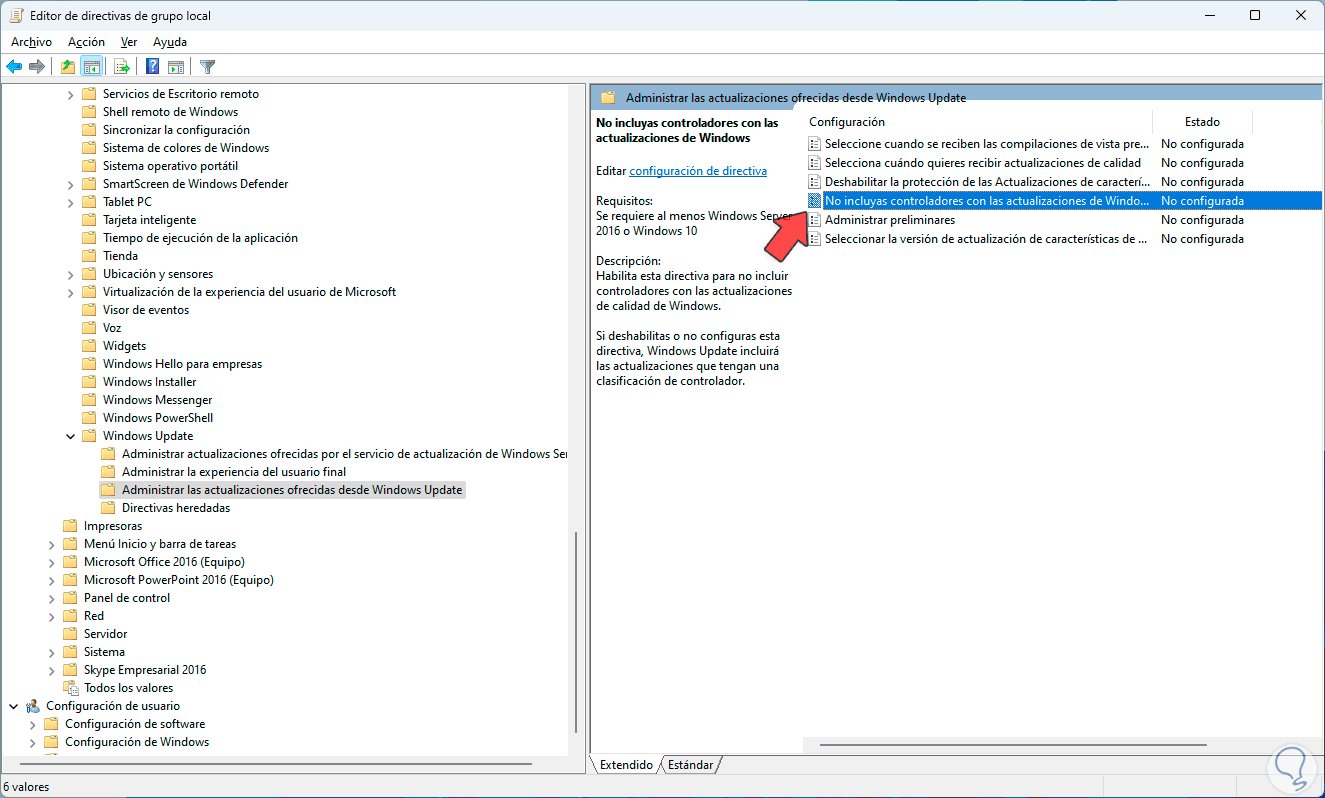Image resolution: width=1325 pixels, height=798 pixels.
Task: Select 'Windows Hello para empresas' item
Action: 182,364
